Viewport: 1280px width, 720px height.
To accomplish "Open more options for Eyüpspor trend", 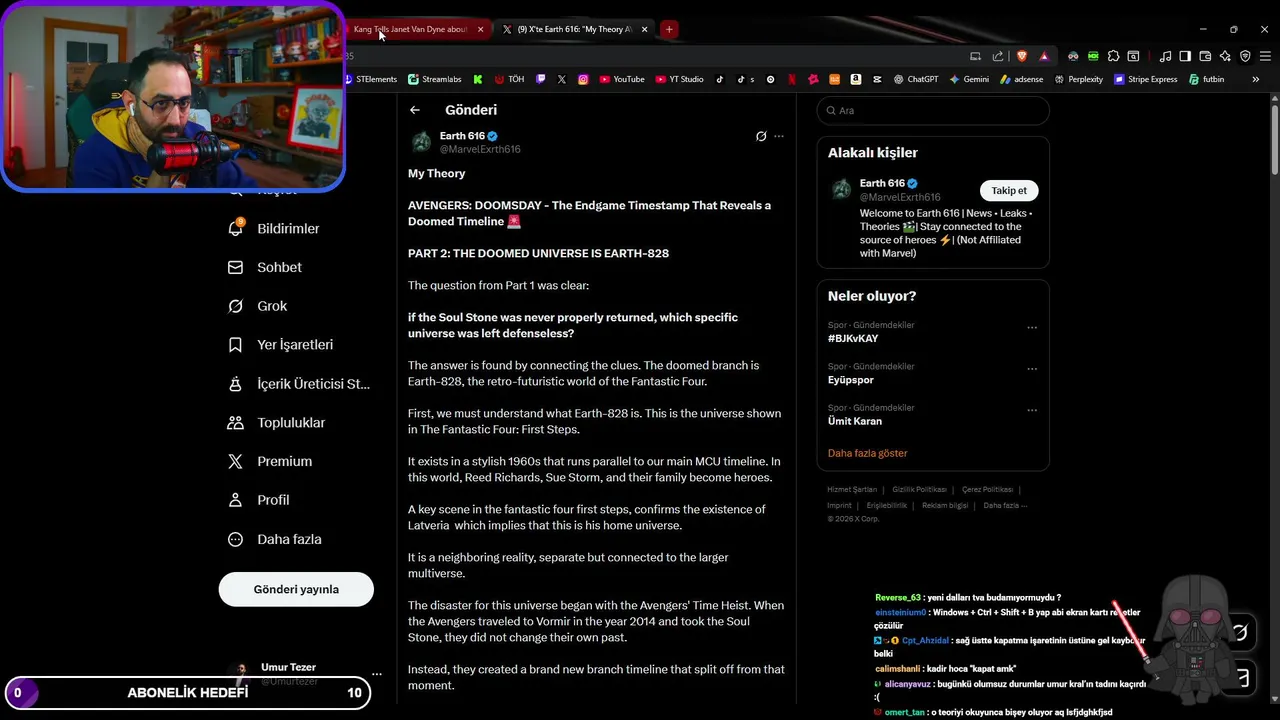I will click(1032, 369).
